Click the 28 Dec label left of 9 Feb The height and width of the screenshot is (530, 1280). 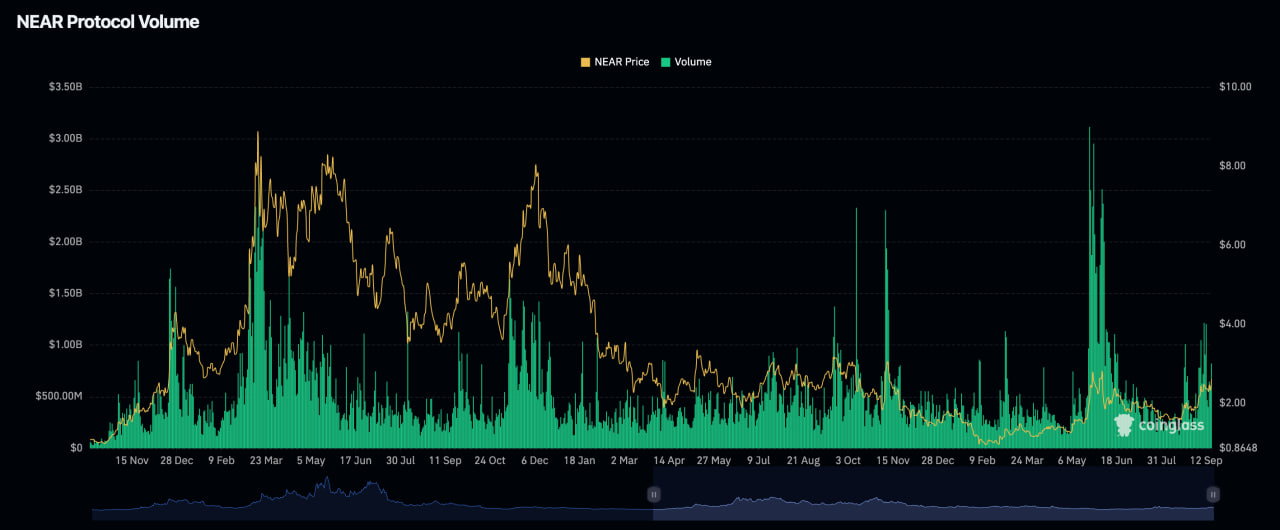tap(177, 461)
